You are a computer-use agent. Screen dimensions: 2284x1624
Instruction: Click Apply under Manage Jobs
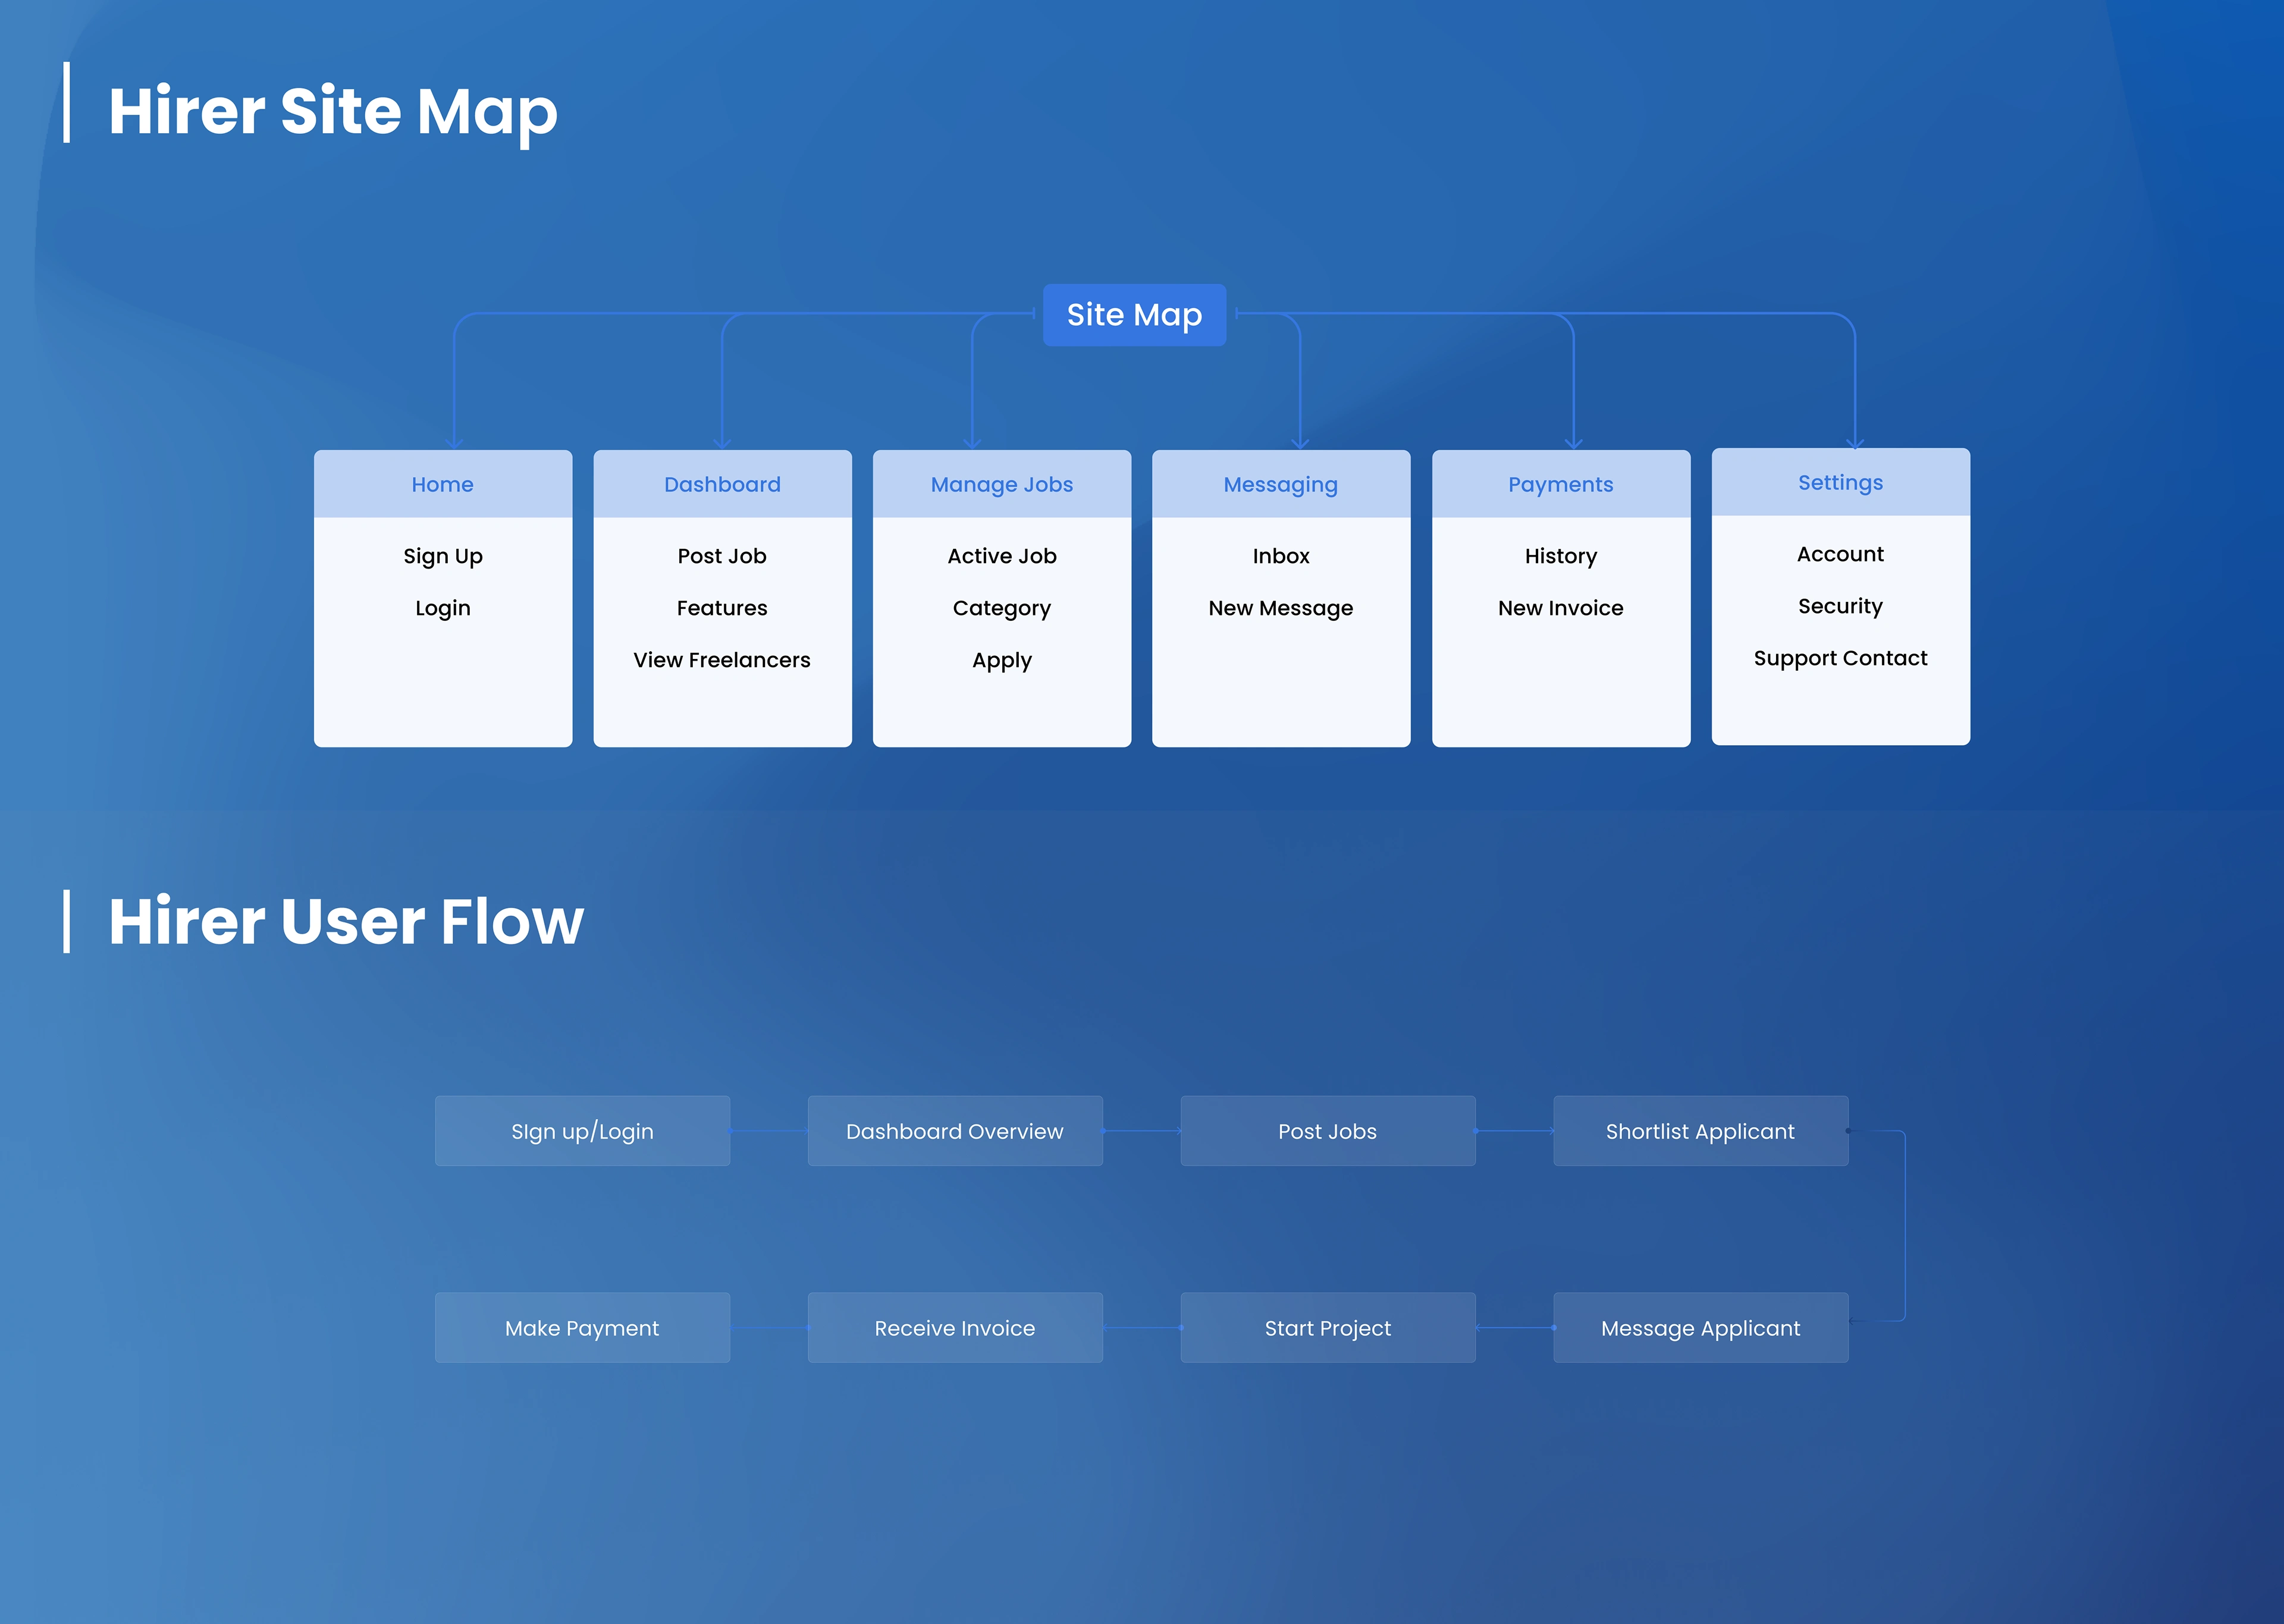click(x=1002, y=660)
